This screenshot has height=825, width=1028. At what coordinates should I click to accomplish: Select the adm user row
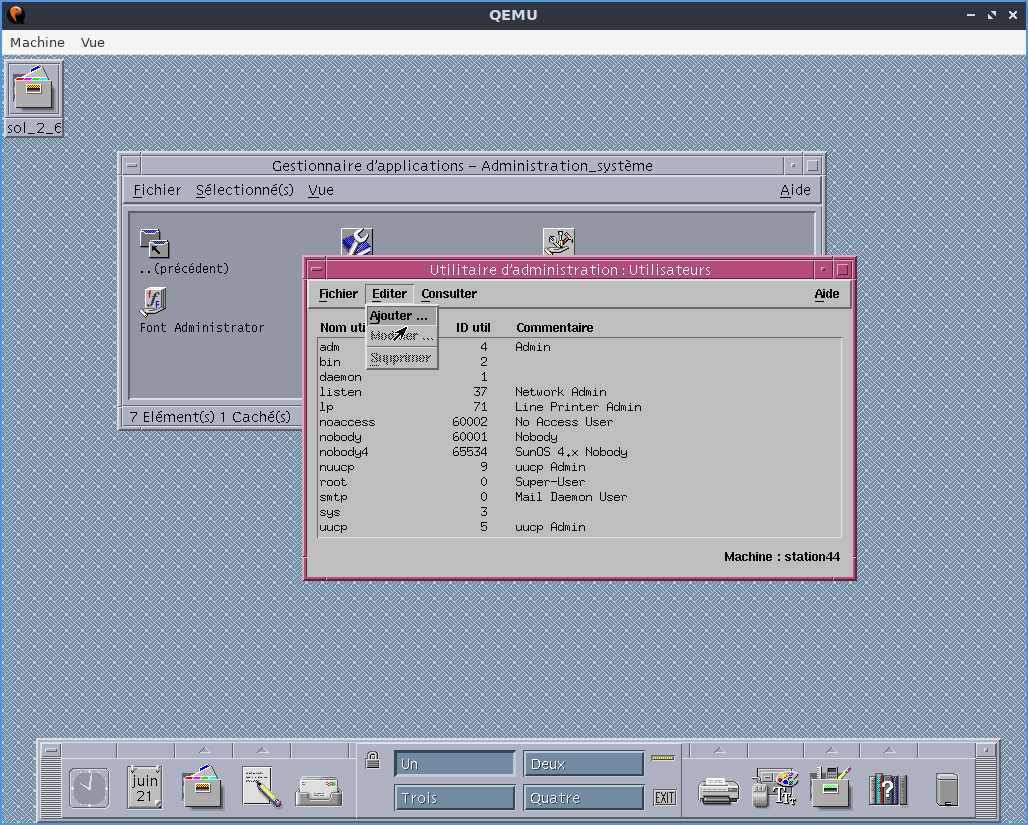pos(580,347)
